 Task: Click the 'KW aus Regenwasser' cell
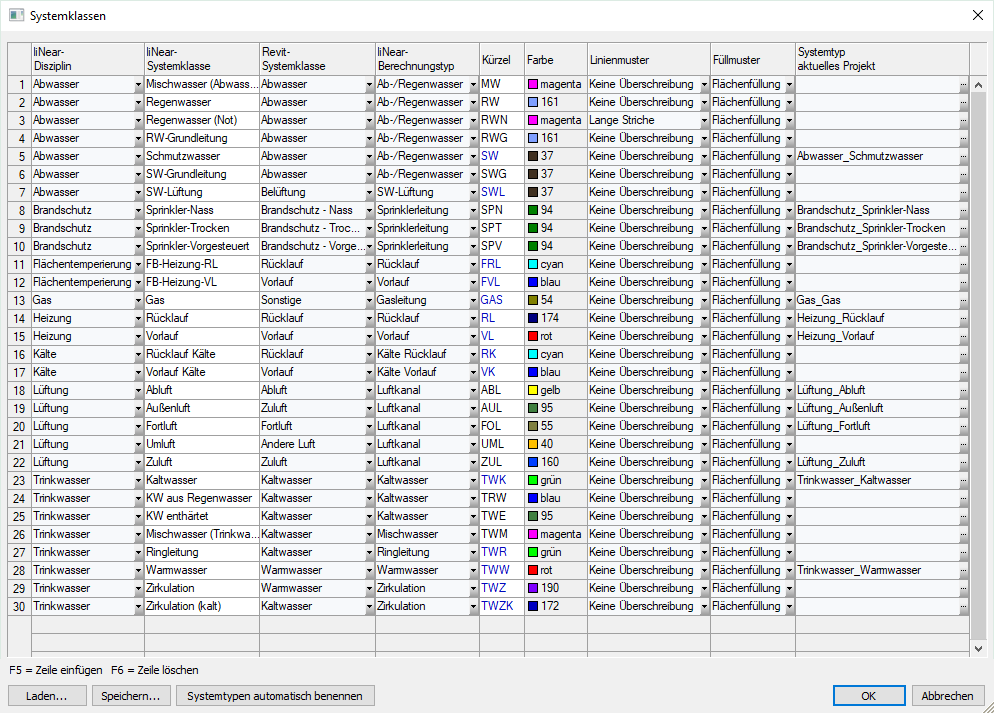202,499
